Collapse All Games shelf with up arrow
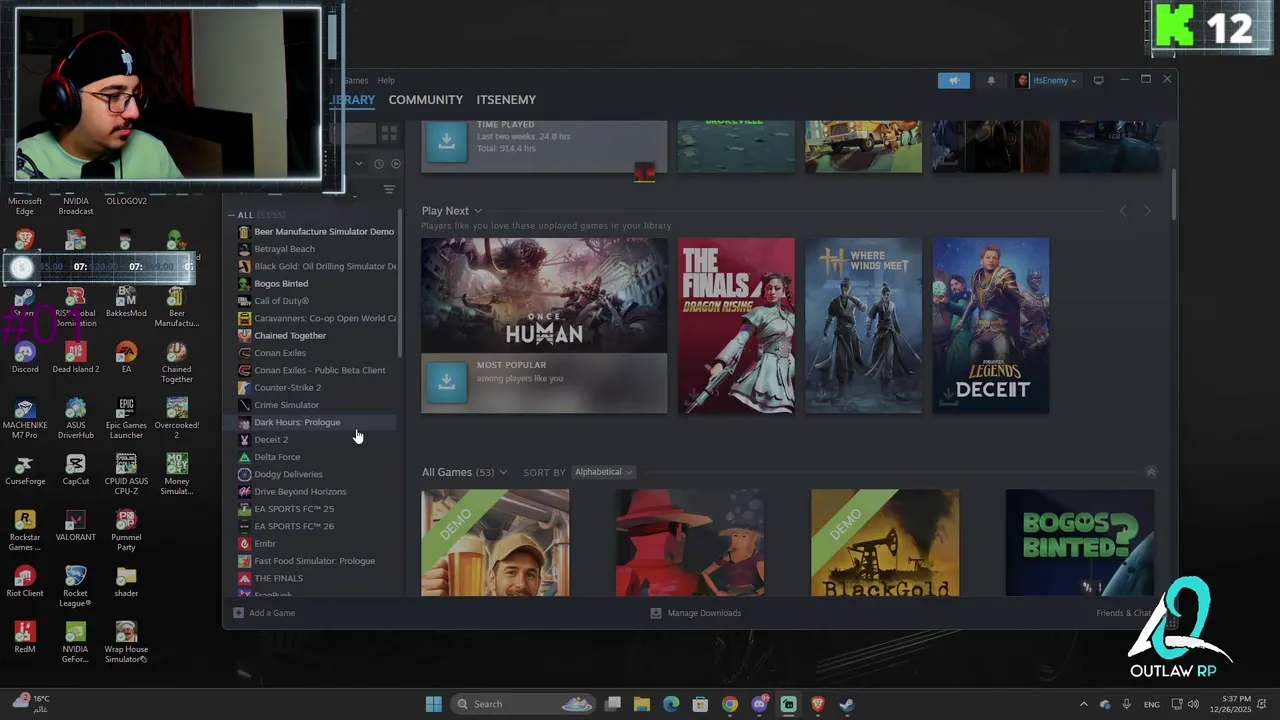The width and height of the screenshot is (1280, 720). 1151,472
